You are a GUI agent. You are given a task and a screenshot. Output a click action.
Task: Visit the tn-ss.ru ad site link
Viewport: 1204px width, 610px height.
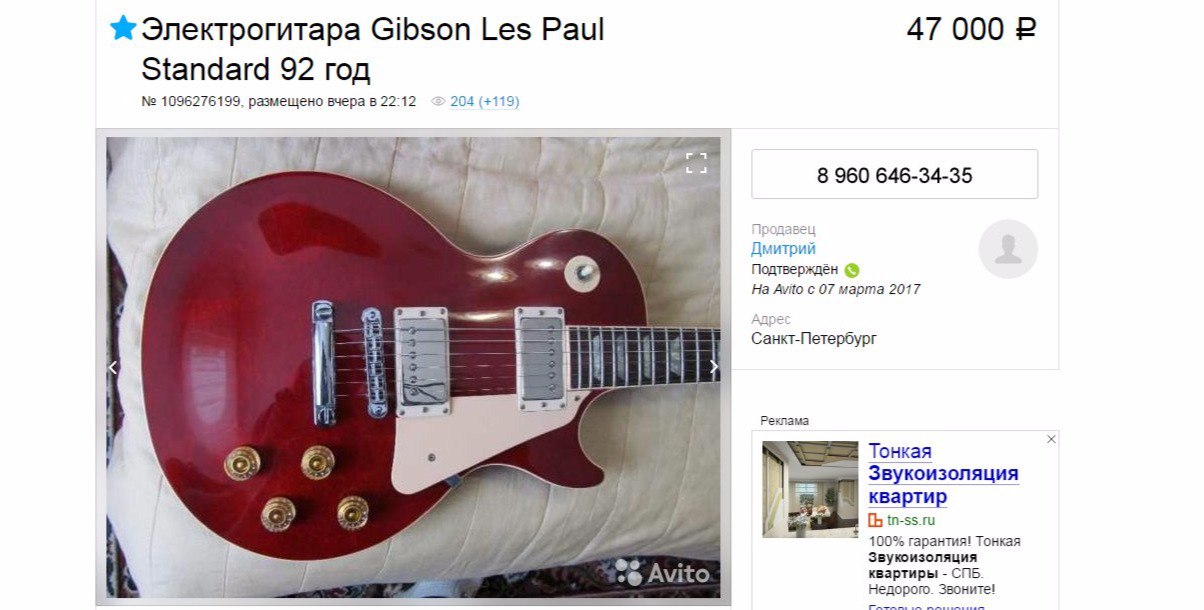(x=911, y=520)
